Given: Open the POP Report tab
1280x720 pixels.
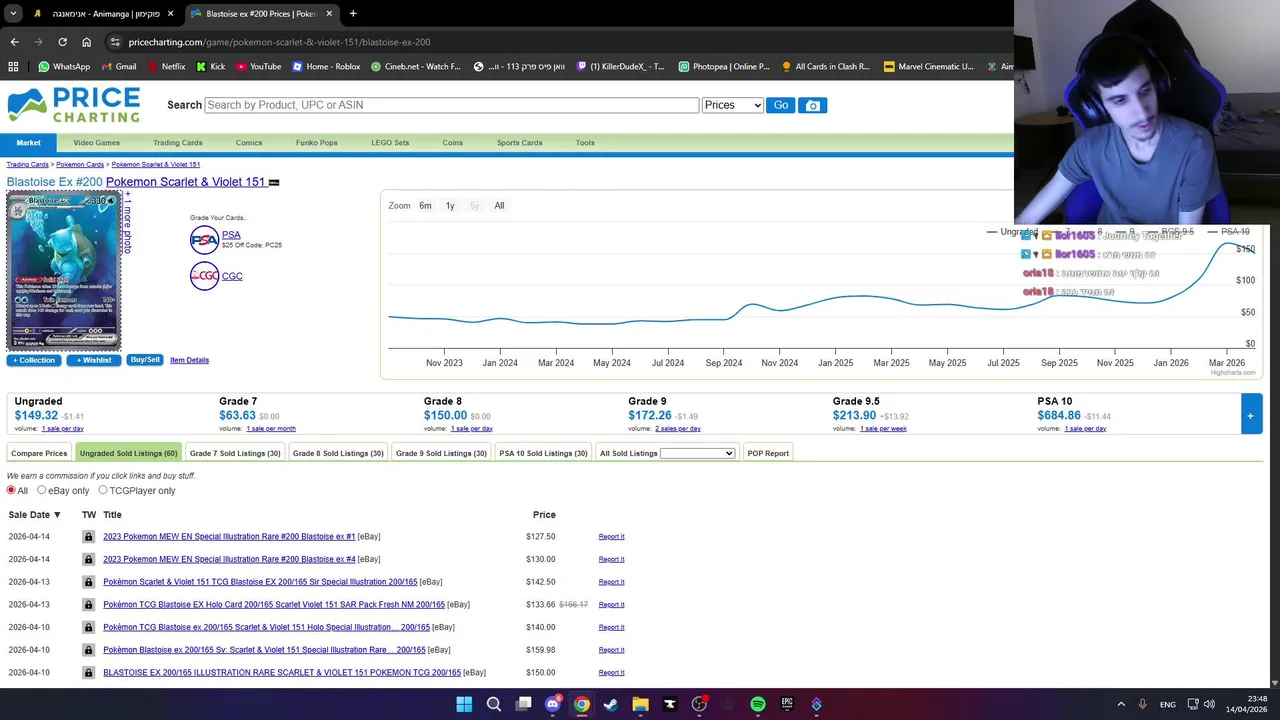Looking at the screenshot, I should tap(768, 453).
